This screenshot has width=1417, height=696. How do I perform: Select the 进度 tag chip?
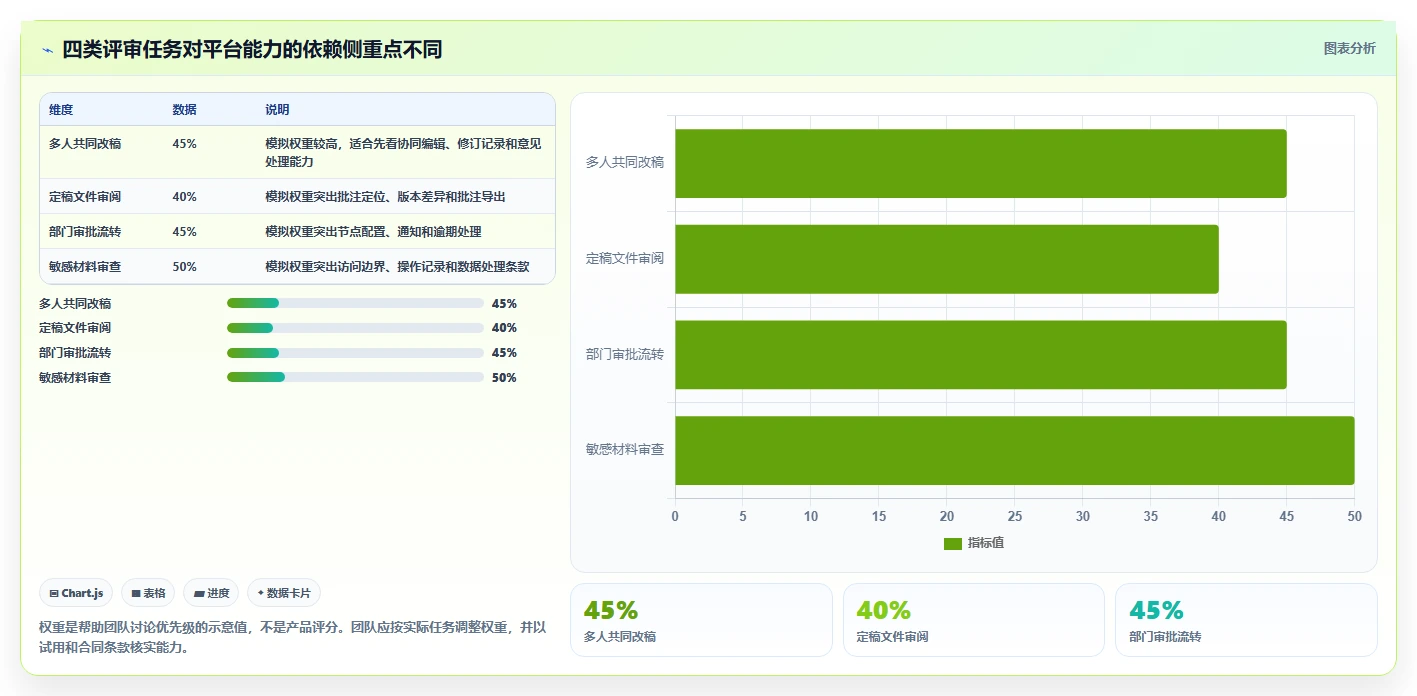click(x=211, y=593)
